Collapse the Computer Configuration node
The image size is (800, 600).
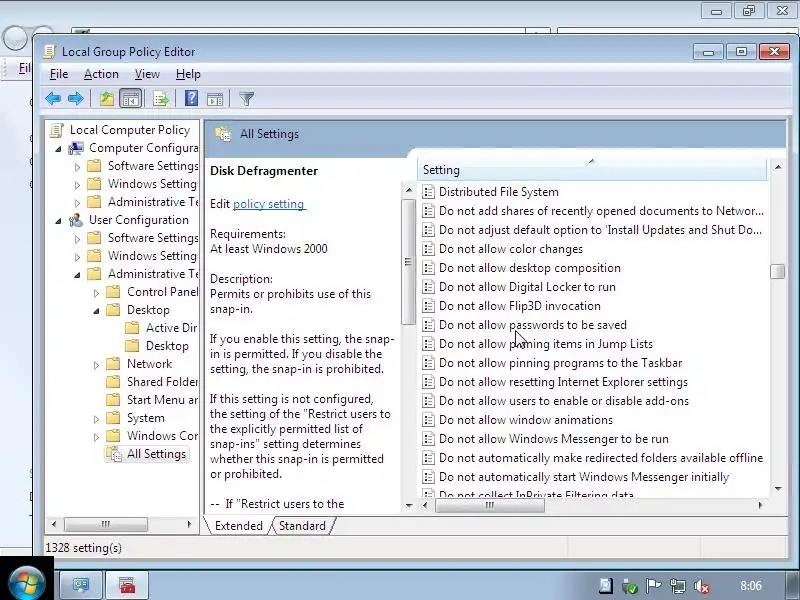(x=58, y=149)
